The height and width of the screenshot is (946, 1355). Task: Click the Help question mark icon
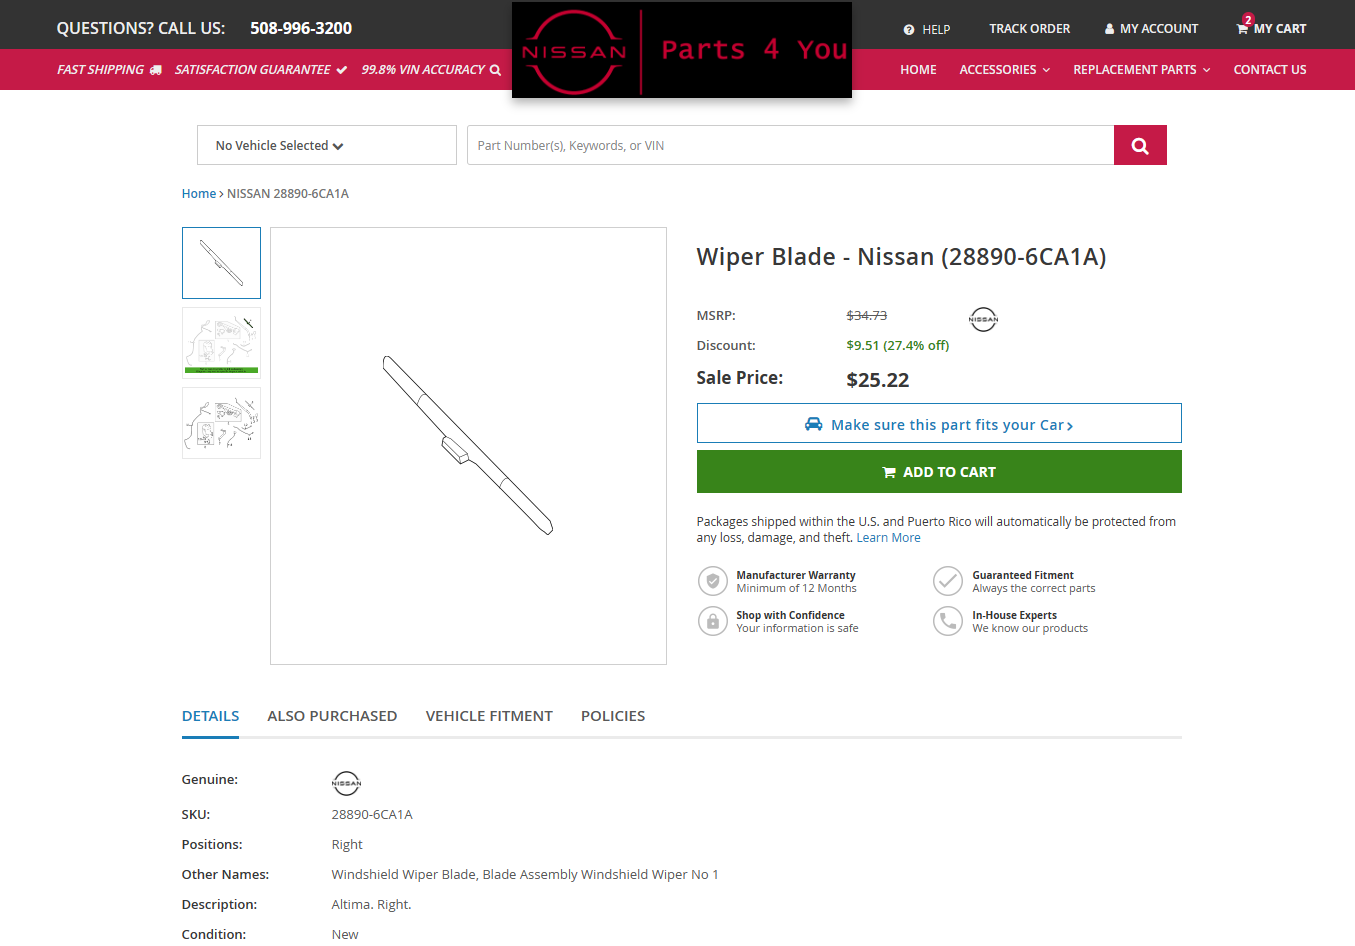(x=908, y=30)
